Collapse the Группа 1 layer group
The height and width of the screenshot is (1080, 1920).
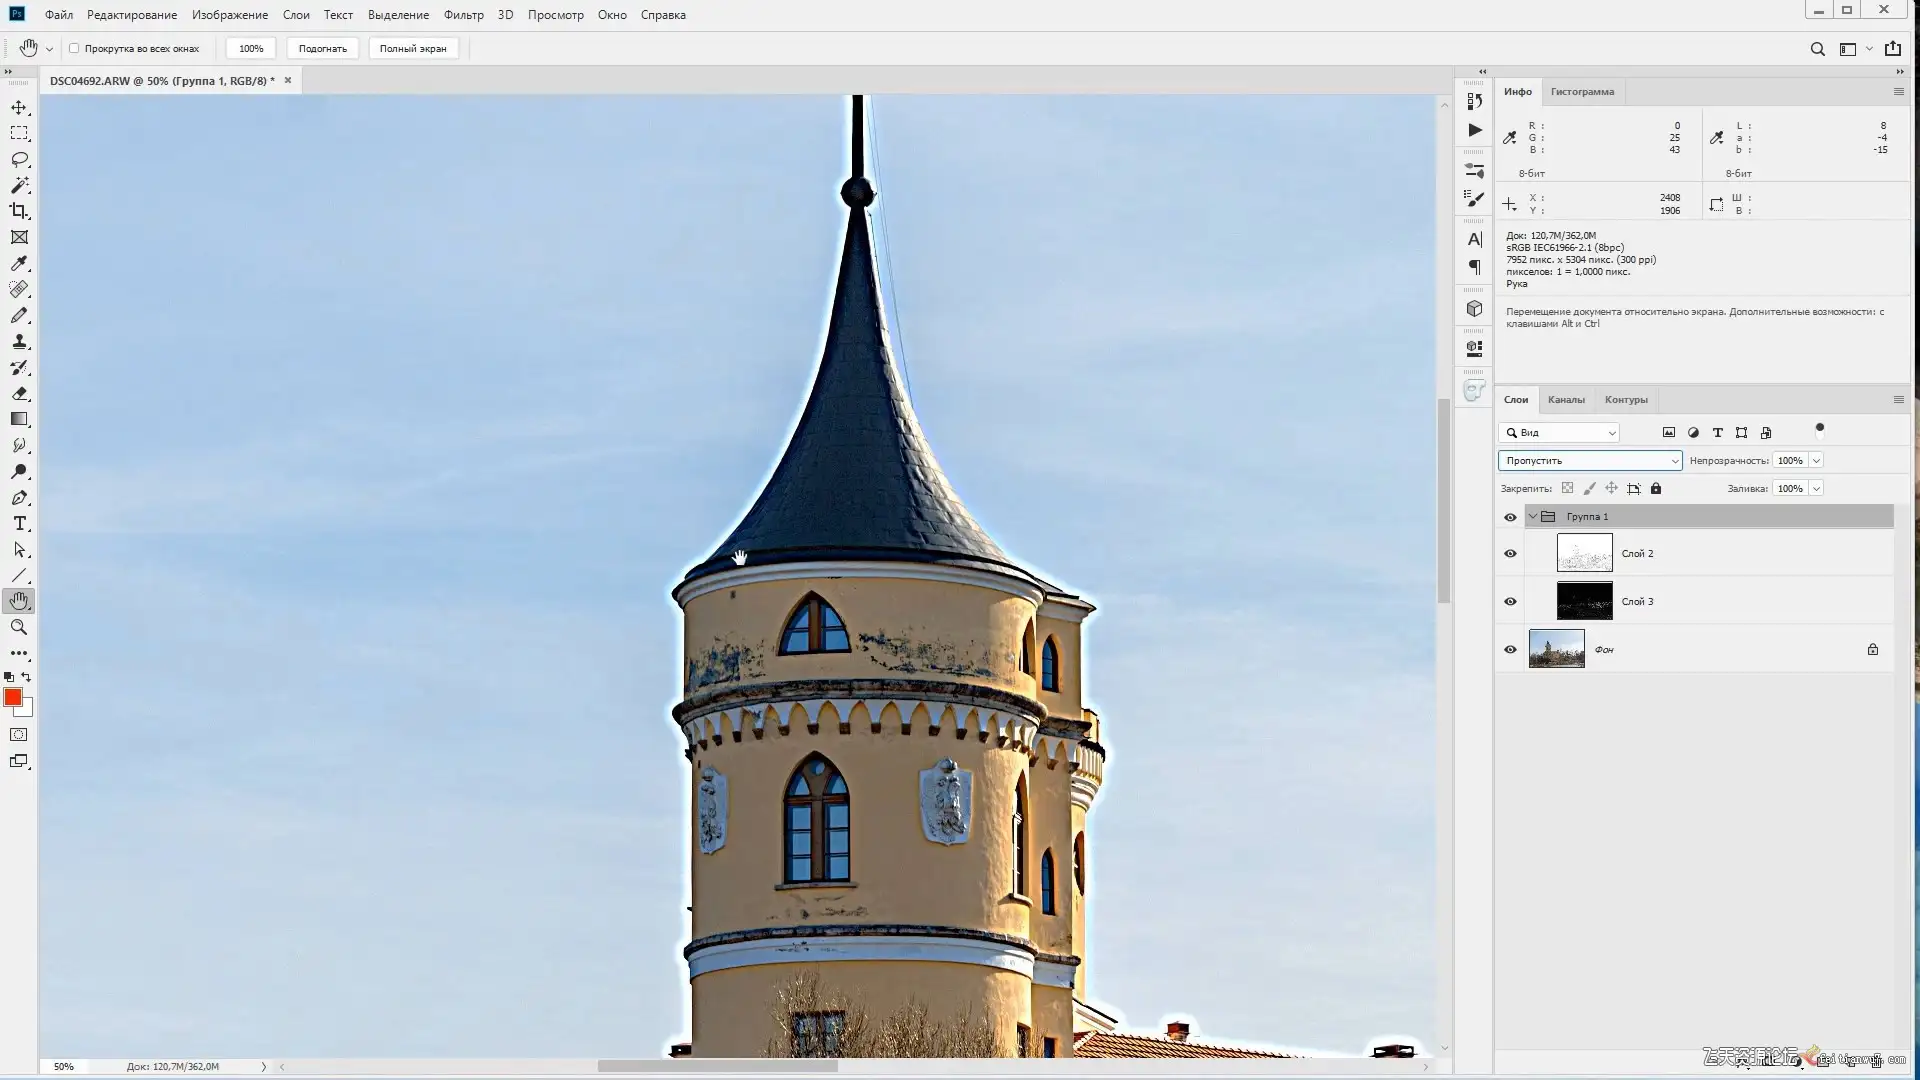(1532, 516)
